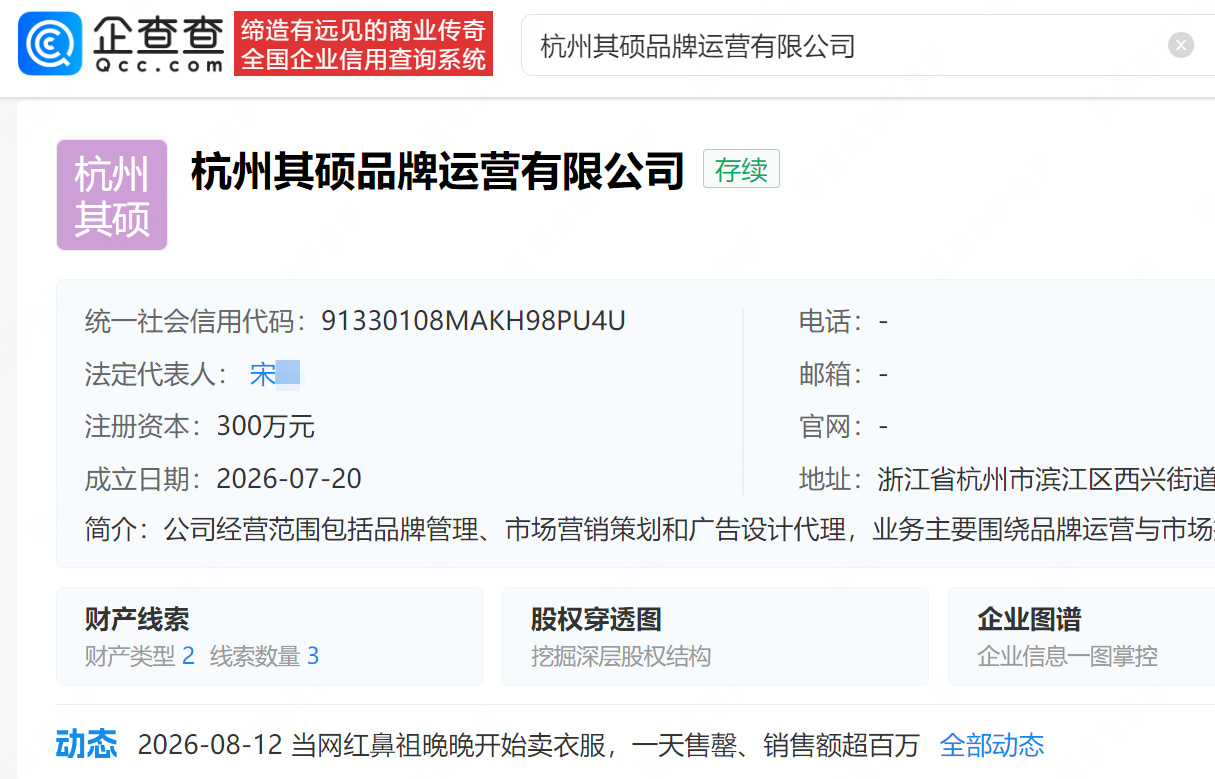
Task: Click the 线索数量 count 3
Action: coord(313,656)
